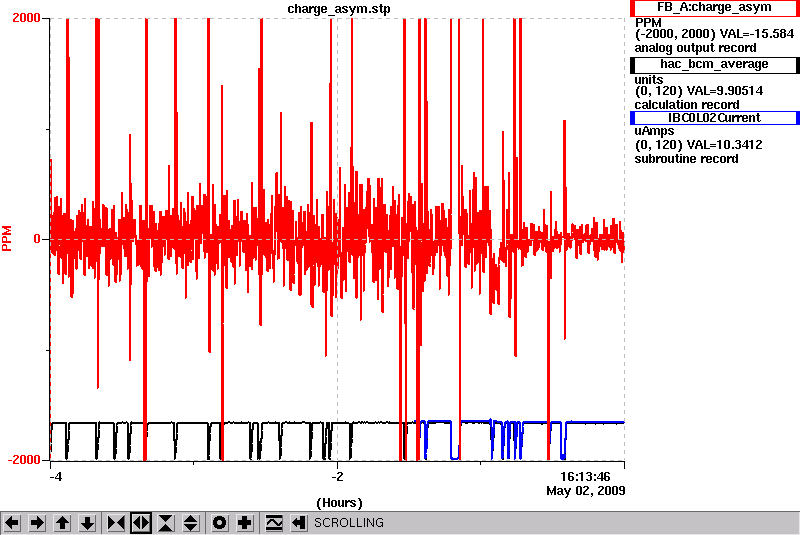This screenshot has width=800, height=535.
Task: Pan the plot right with right arrow
Action: click(37, 523)
